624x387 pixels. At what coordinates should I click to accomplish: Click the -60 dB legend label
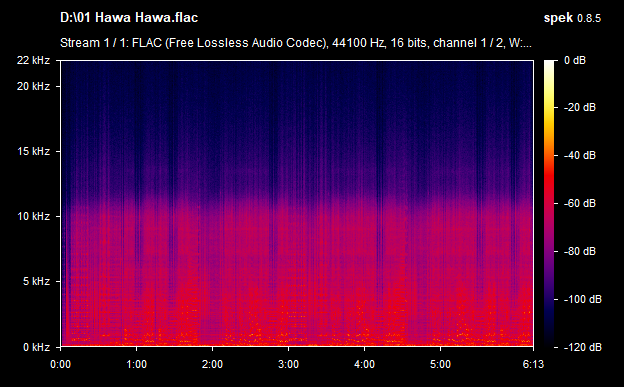click(580, 203)
